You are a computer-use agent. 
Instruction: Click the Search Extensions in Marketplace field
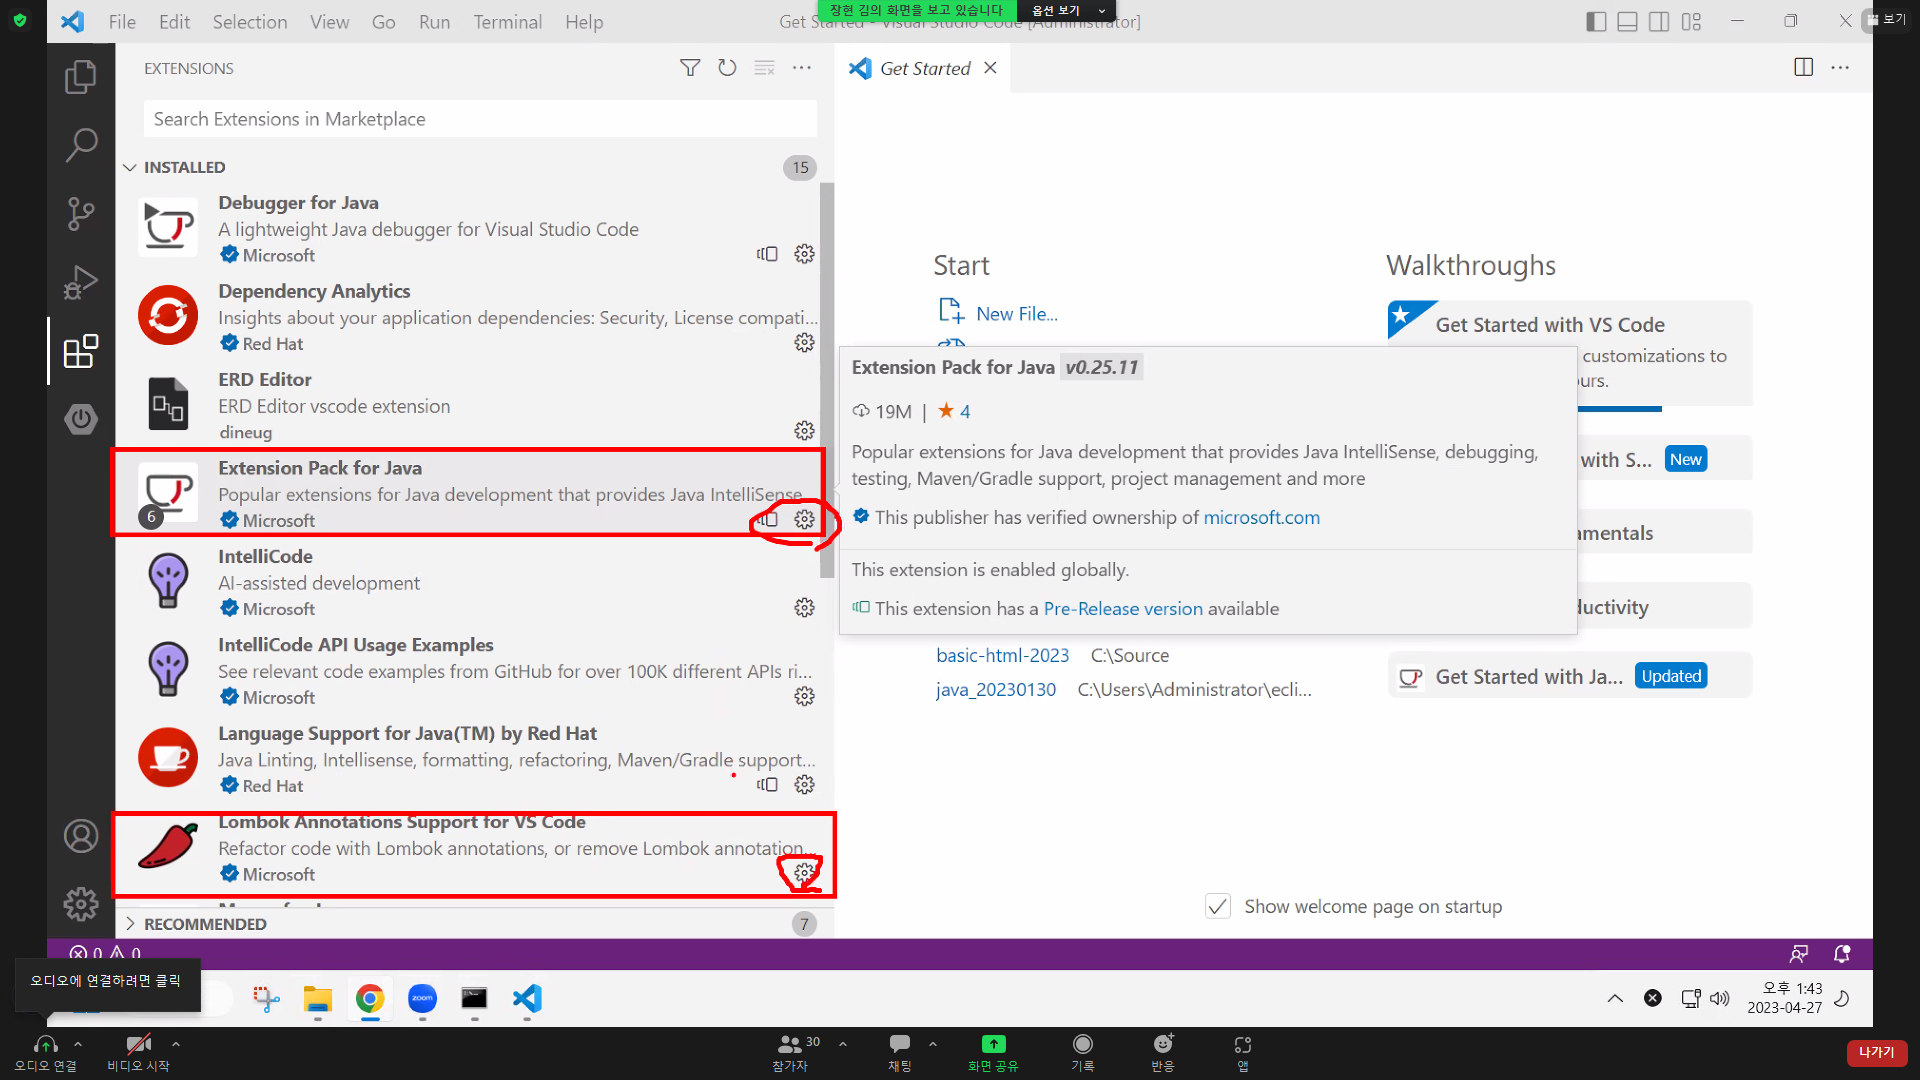[480, 119]
